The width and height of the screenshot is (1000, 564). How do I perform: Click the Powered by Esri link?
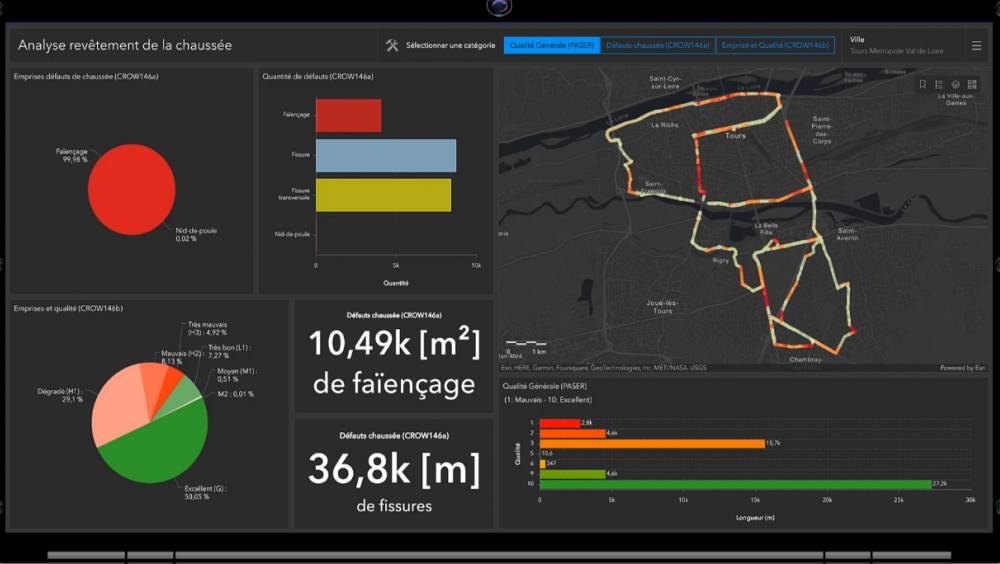[x=962, y=367]
